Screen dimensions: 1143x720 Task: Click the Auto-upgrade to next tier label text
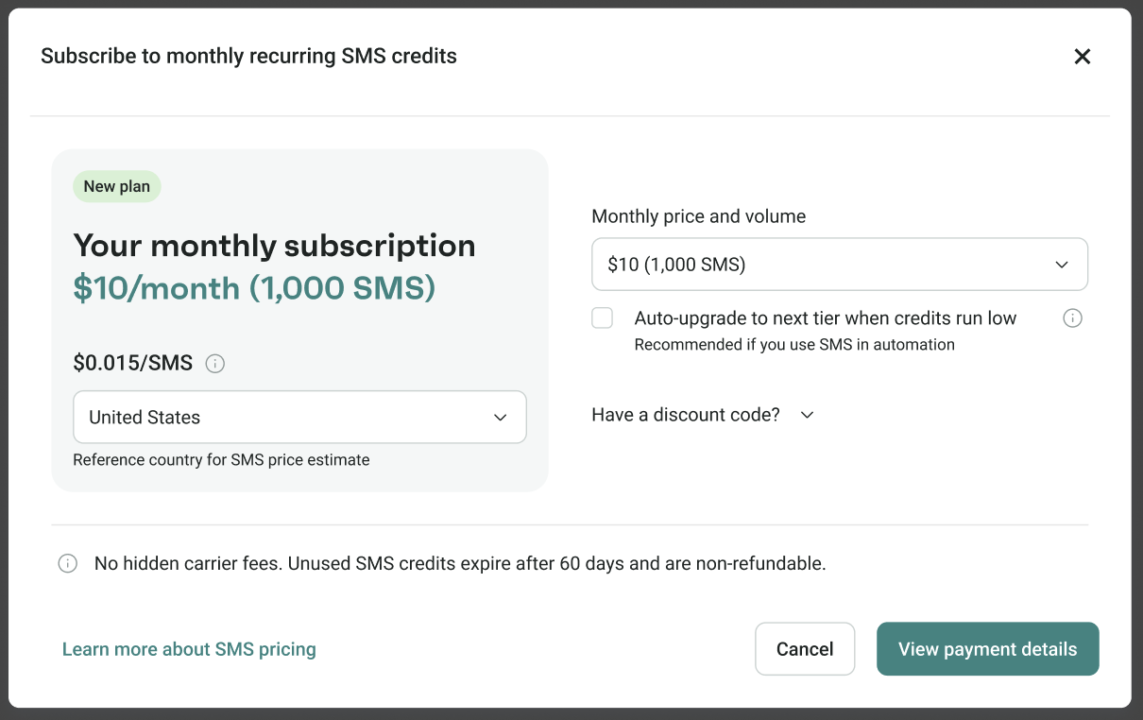coord(825,319)
